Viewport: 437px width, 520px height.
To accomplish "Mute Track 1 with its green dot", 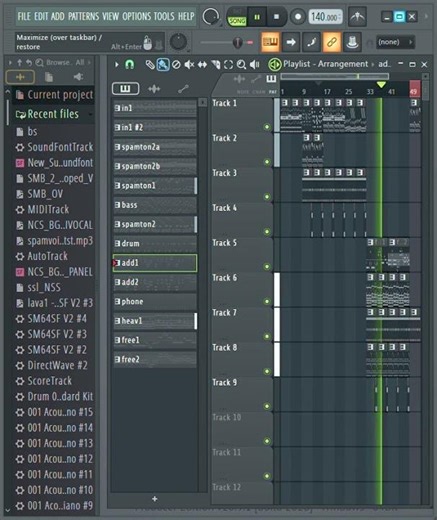I will point(267,127).
